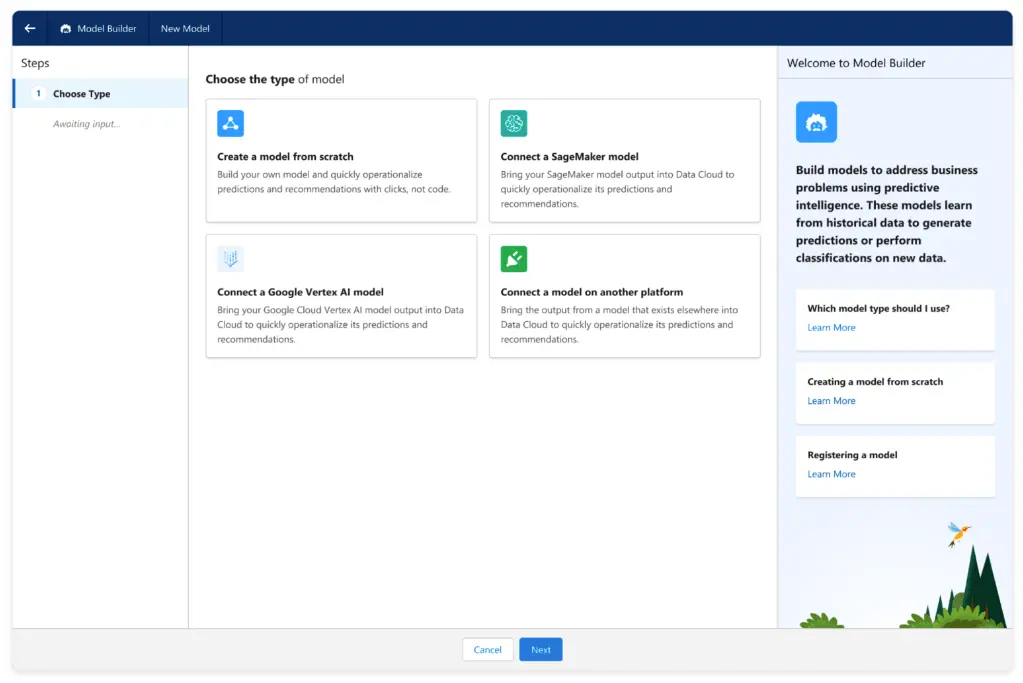
Task: Click the back arrow in the header
Action: tap(28, 28)
